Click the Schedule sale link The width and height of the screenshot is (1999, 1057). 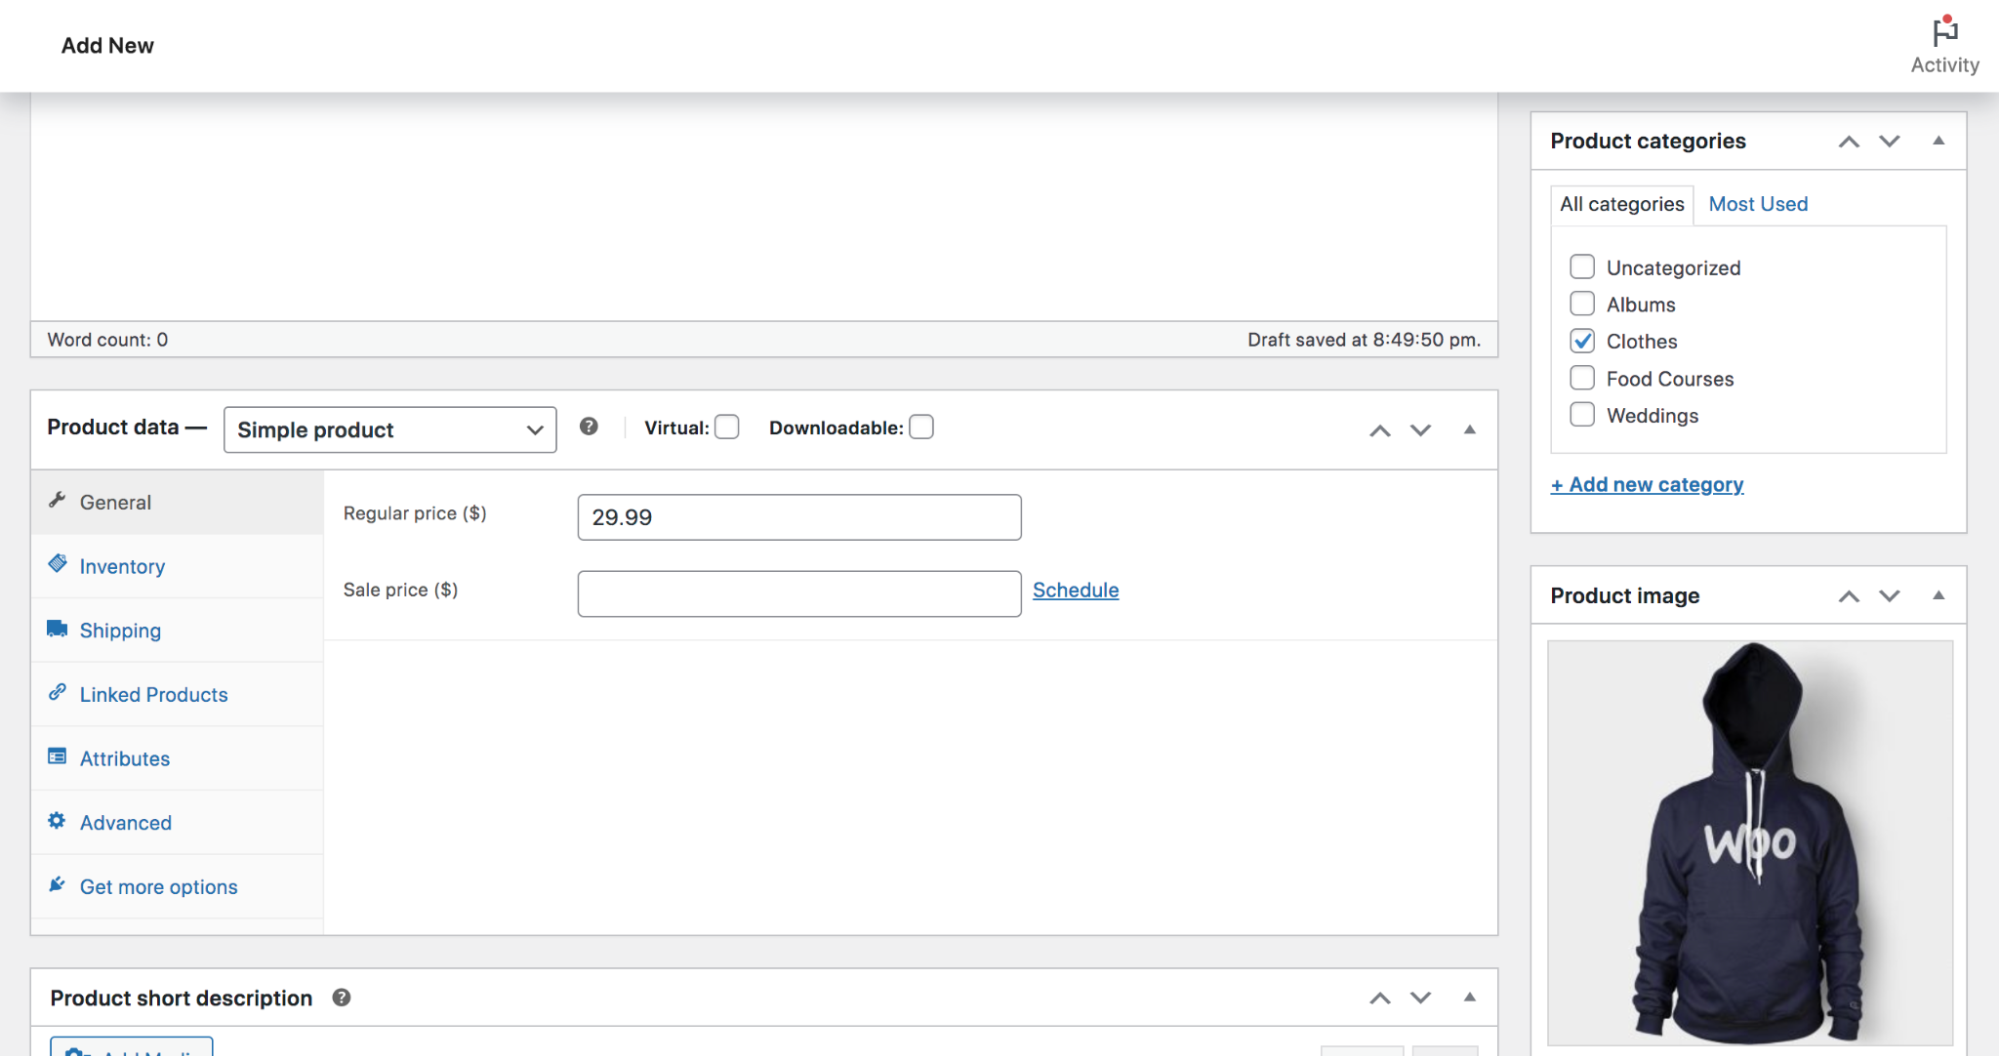click(1075, 590)
